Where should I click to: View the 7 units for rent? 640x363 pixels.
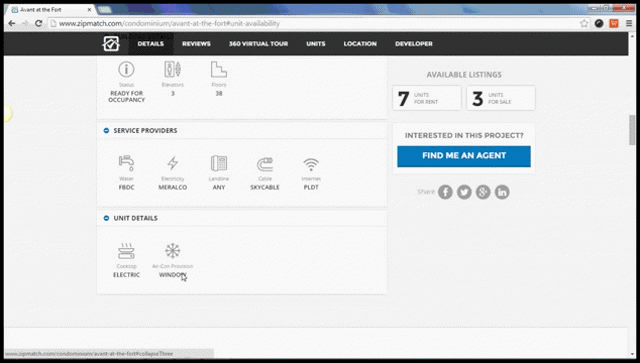[x=427, y=98]
